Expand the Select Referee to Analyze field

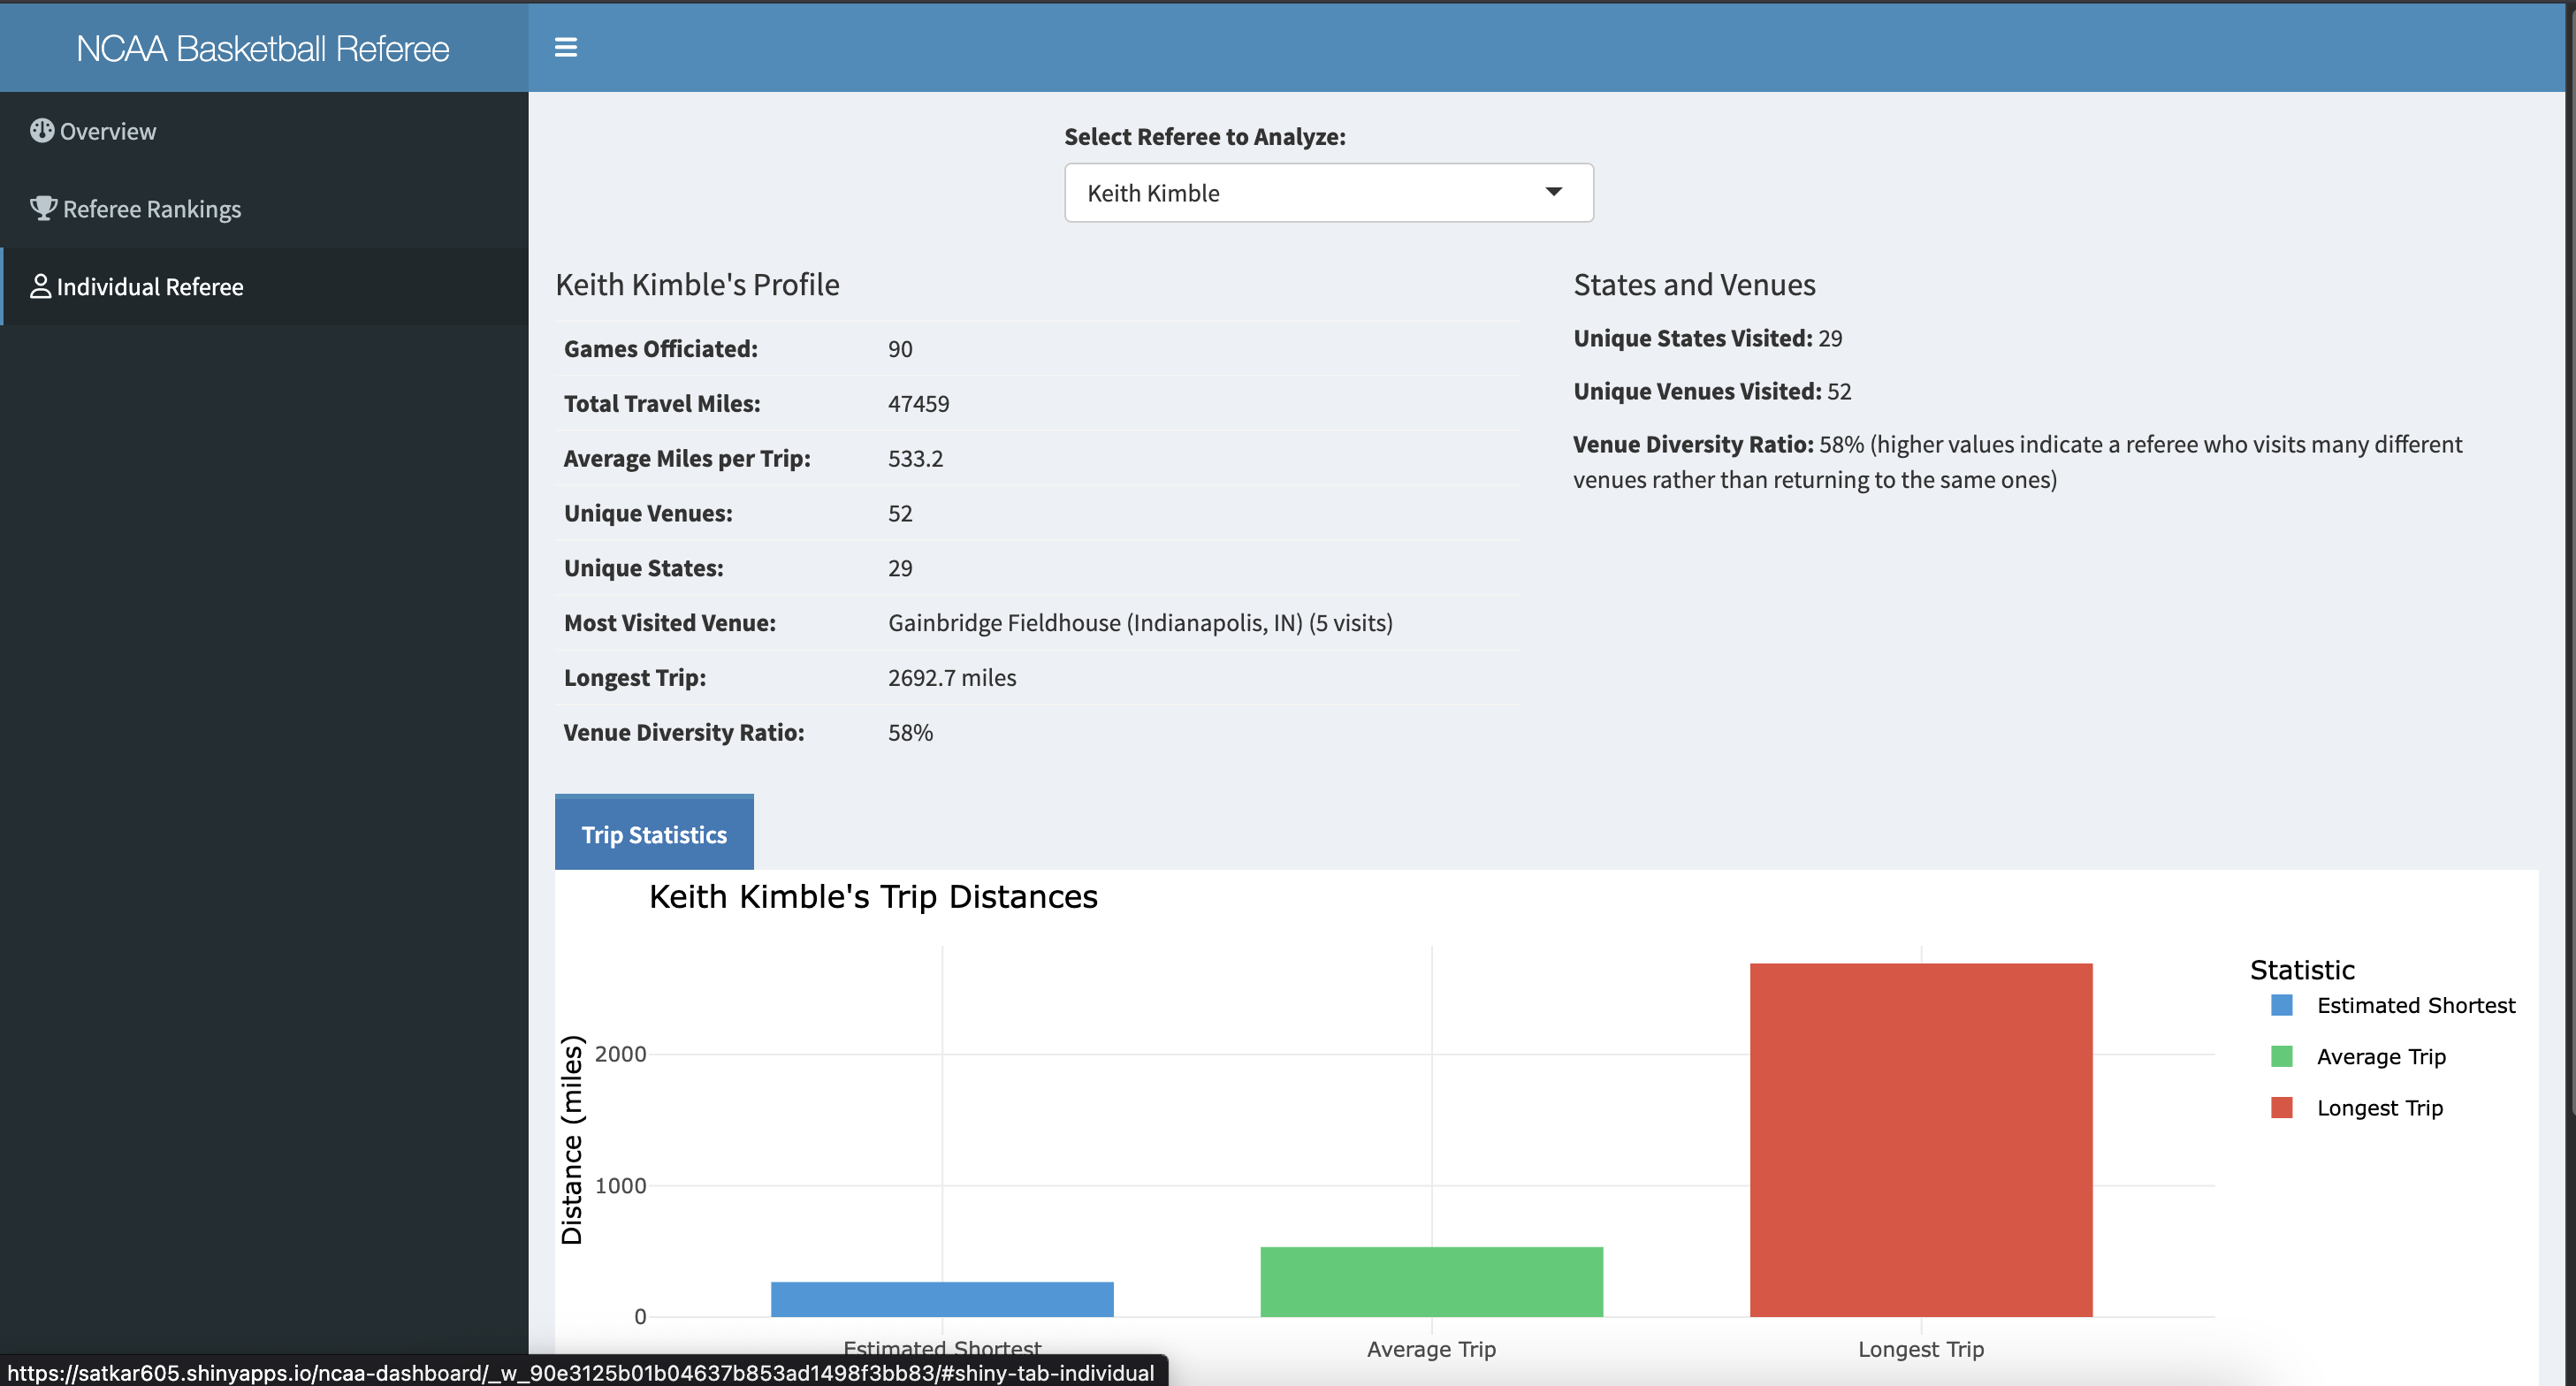[1328, 192]
